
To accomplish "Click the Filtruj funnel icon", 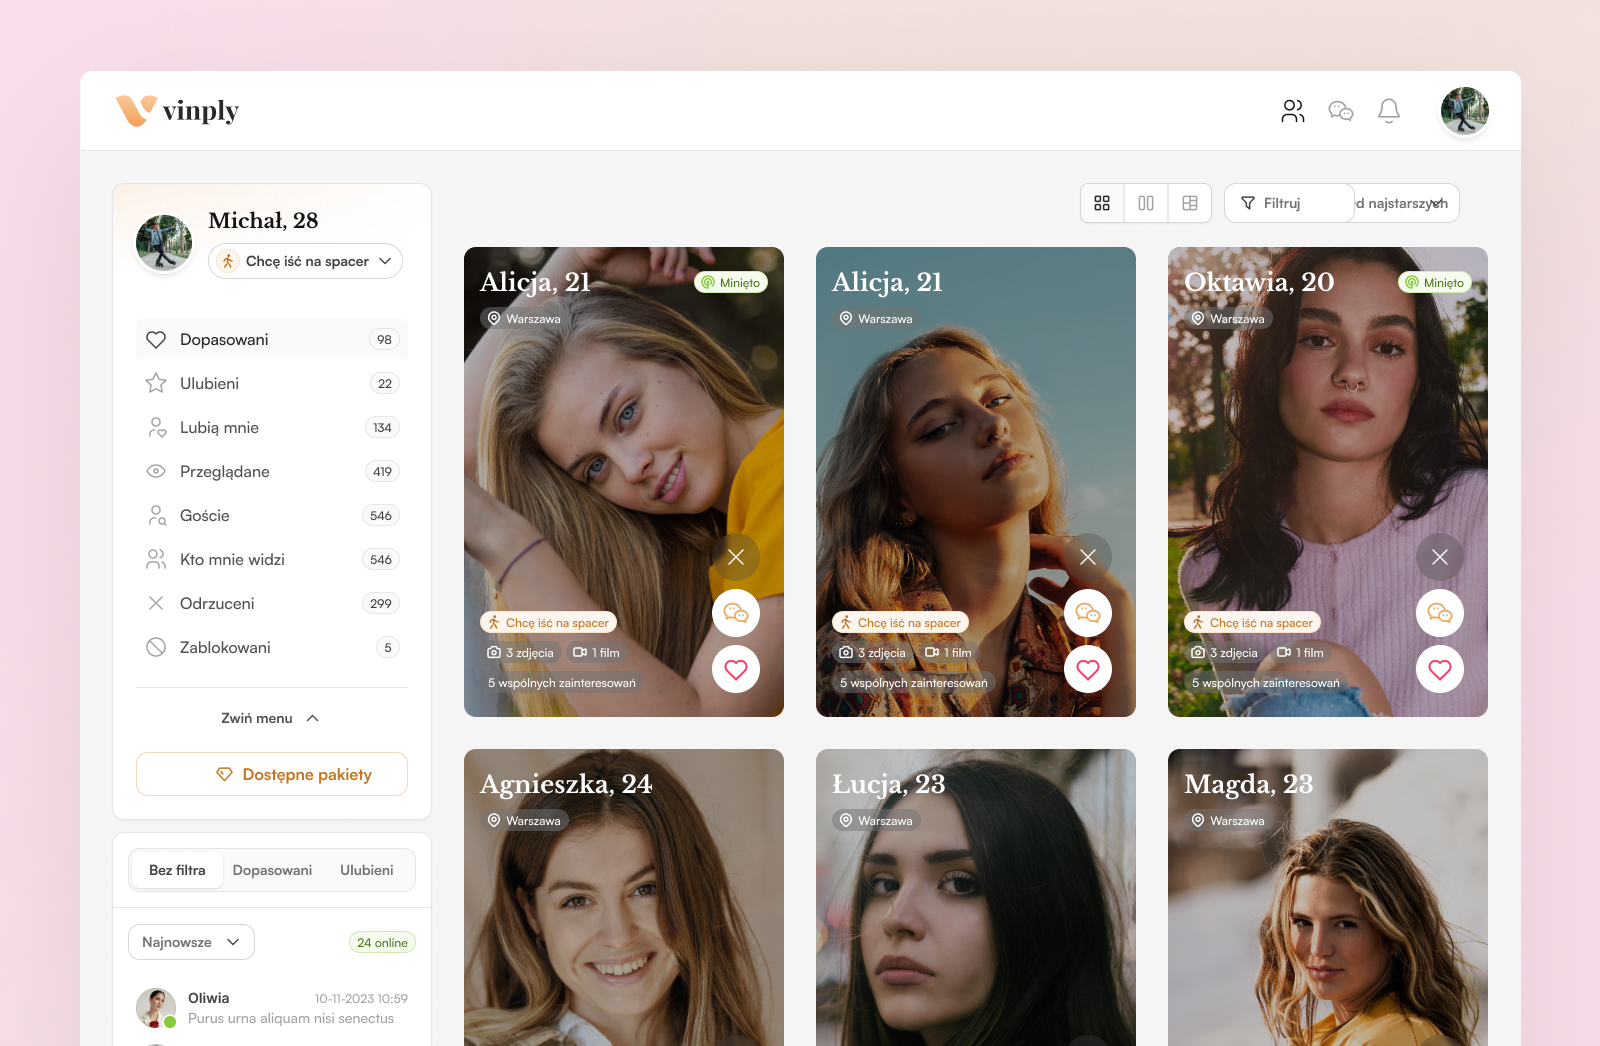I will click(x=1248, y=203).
